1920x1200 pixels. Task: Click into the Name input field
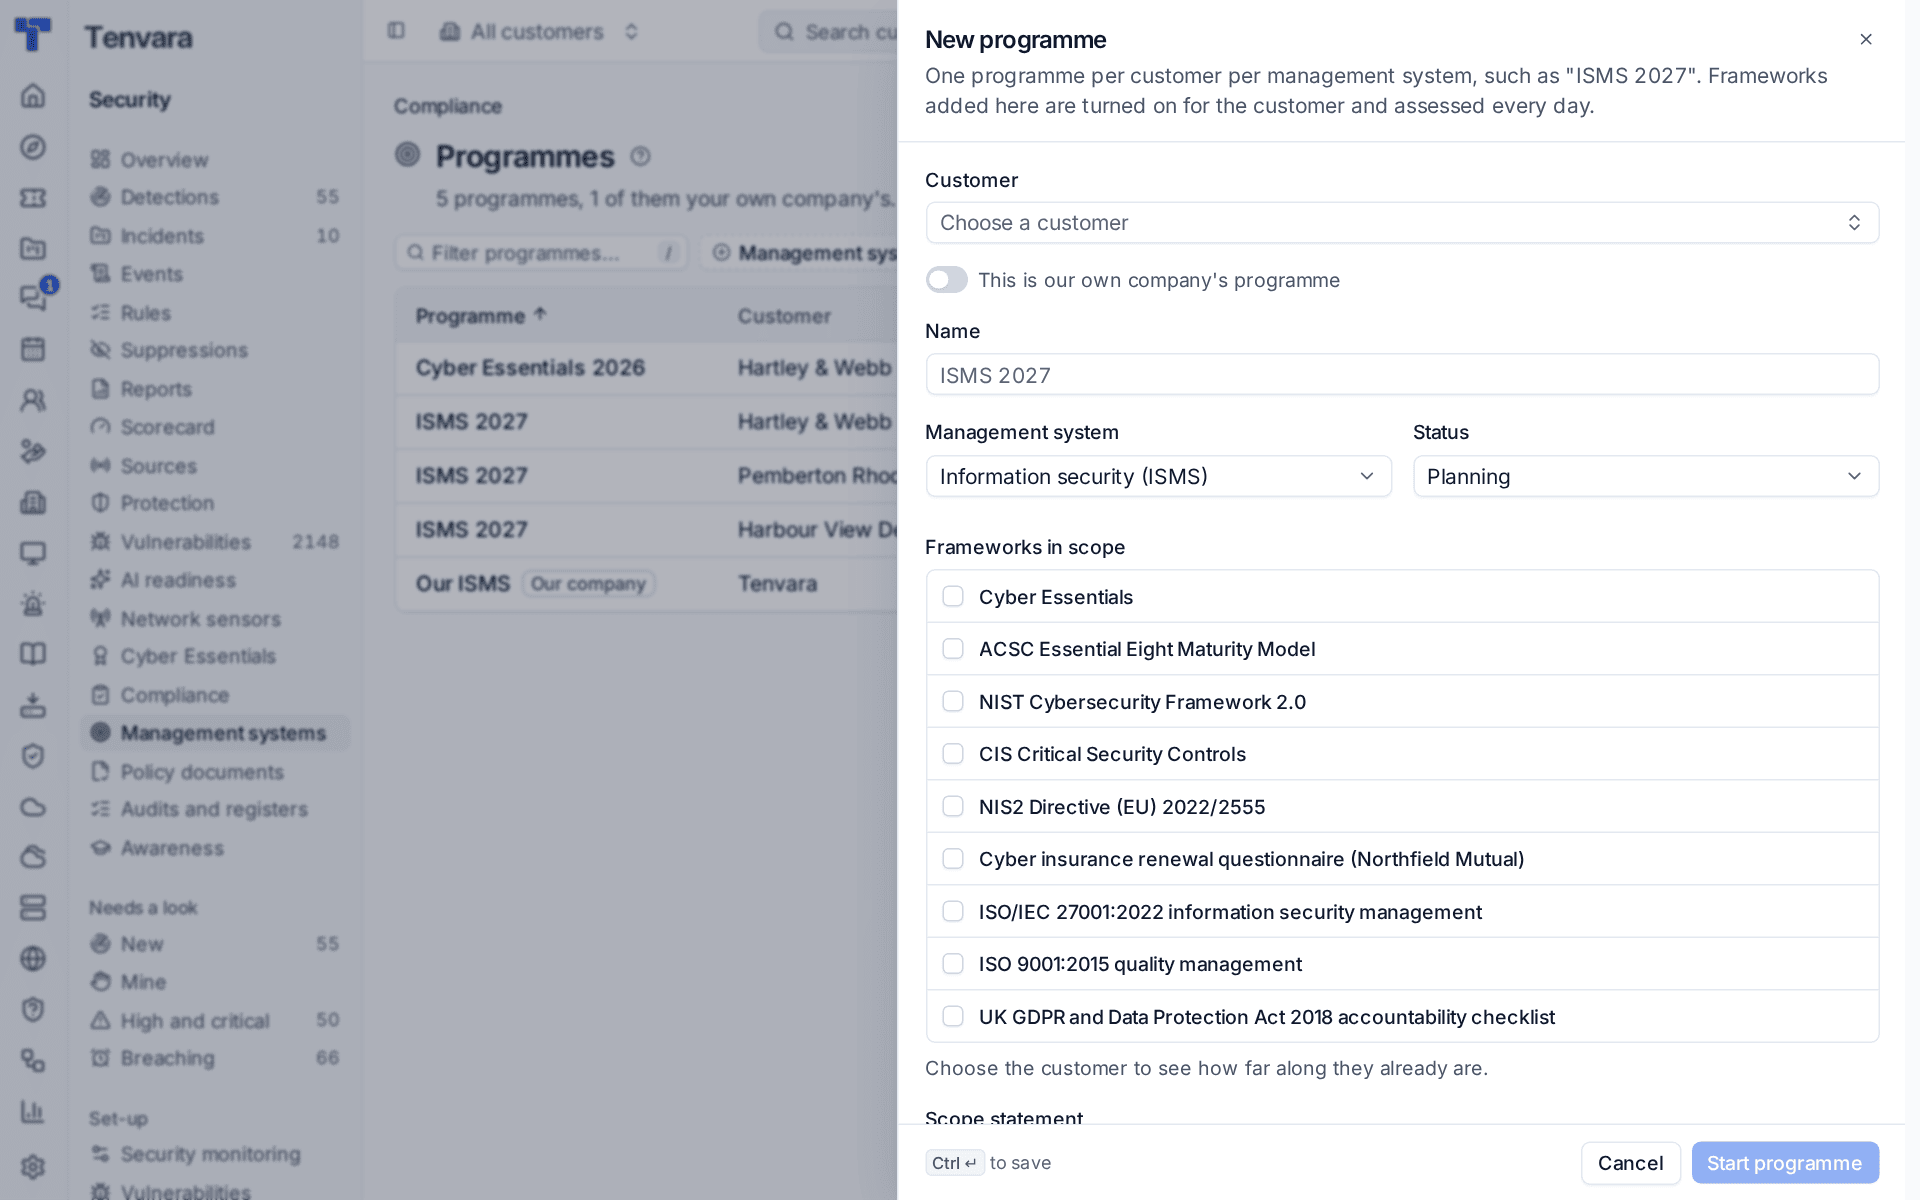pyautogui.click(x=1402, y=375)
